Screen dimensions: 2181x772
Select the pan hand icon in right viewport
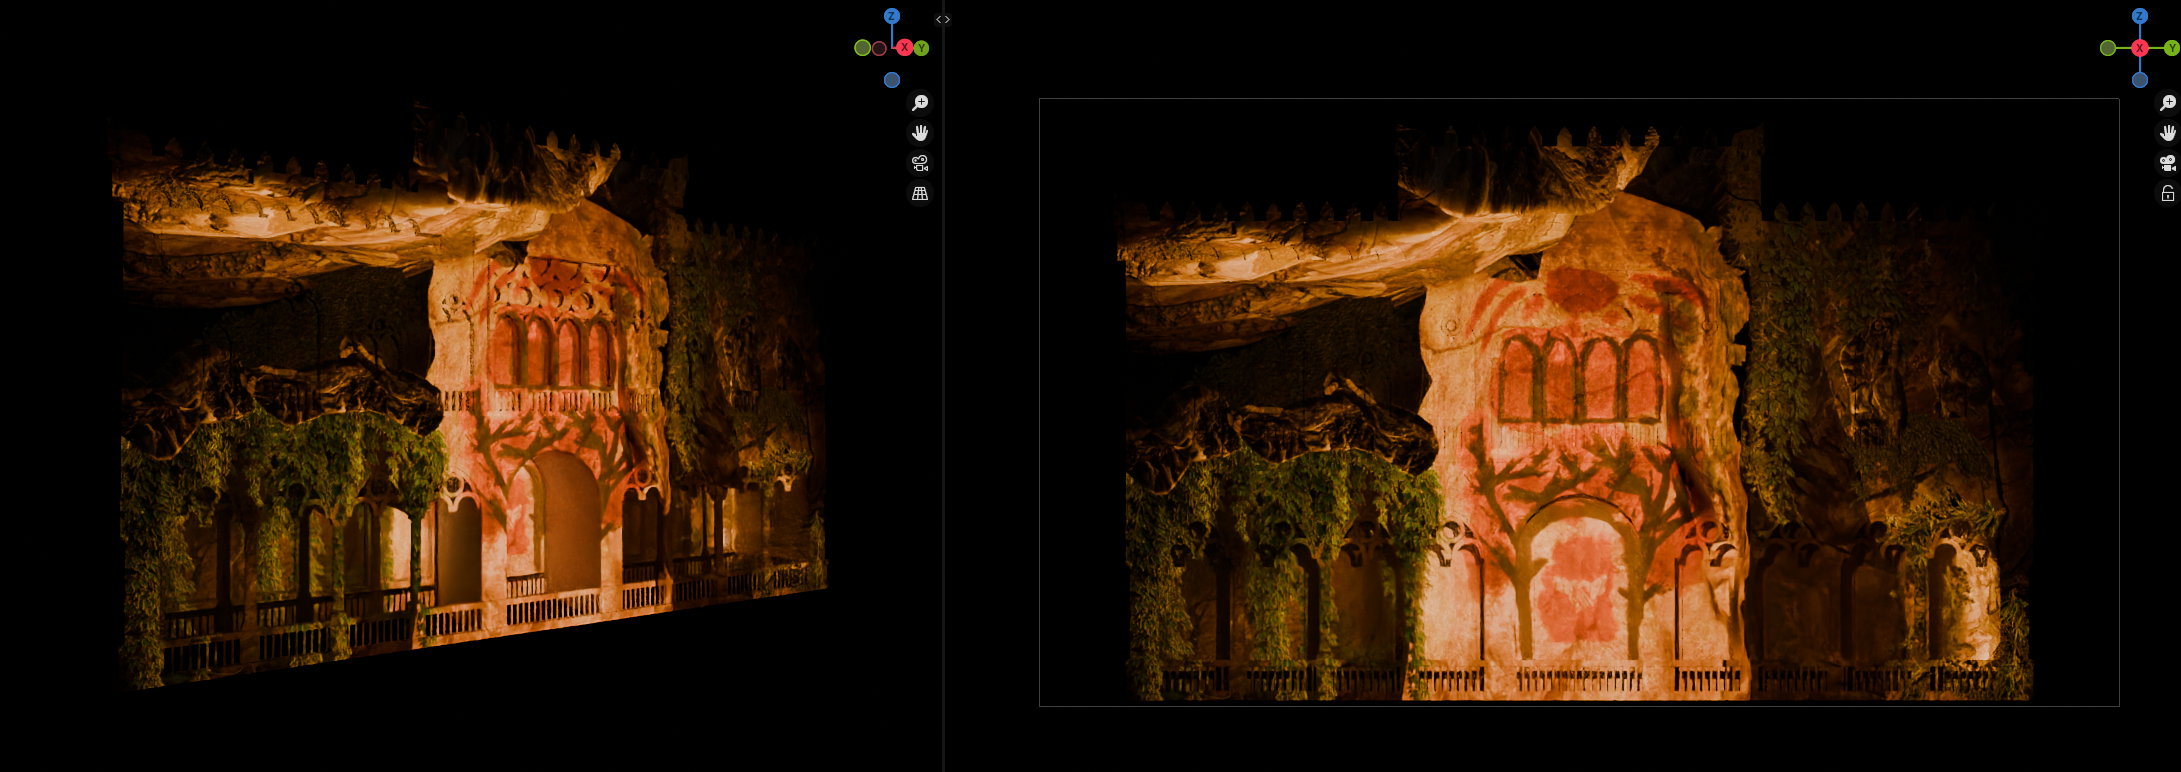coord(2167,133)
